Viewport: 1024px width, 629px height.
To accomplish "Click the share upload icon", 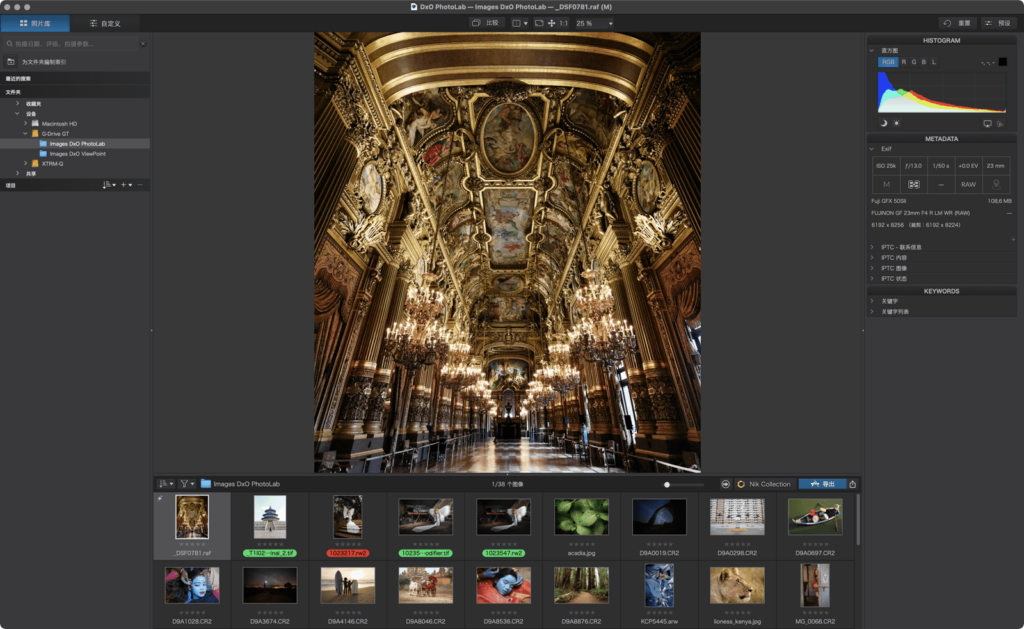I will [852, 484].
